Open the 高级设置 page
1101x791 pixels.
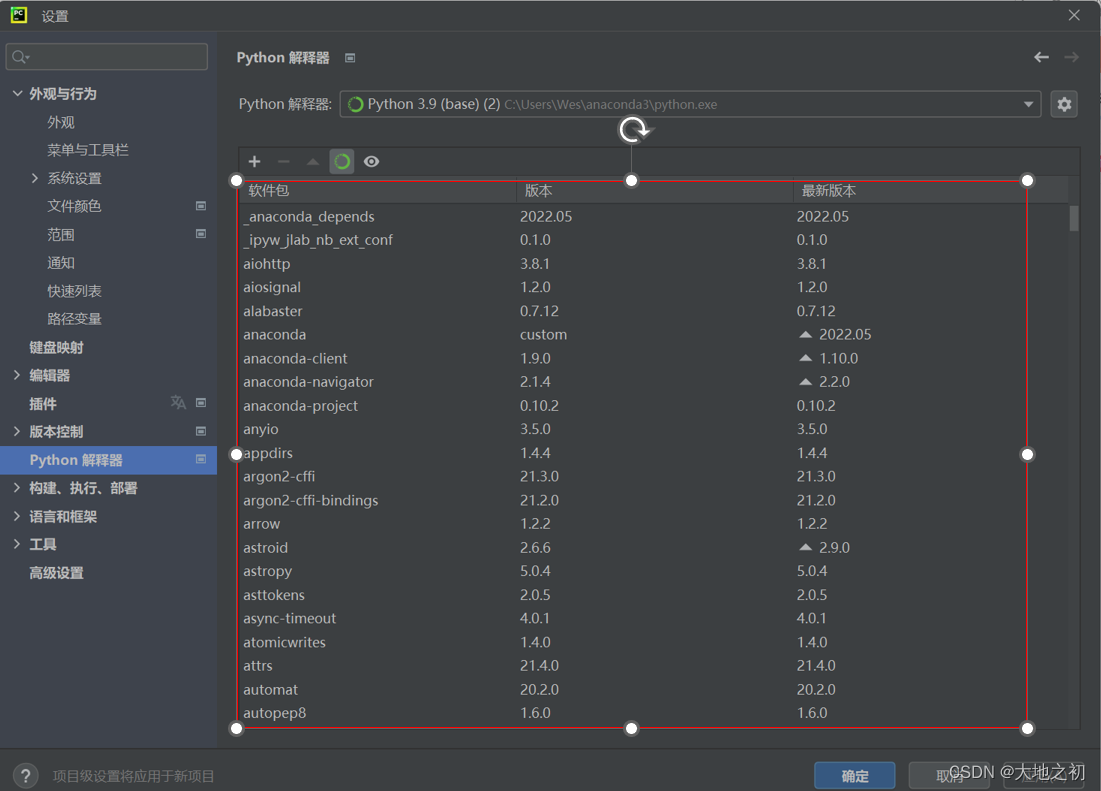[56, 573]
